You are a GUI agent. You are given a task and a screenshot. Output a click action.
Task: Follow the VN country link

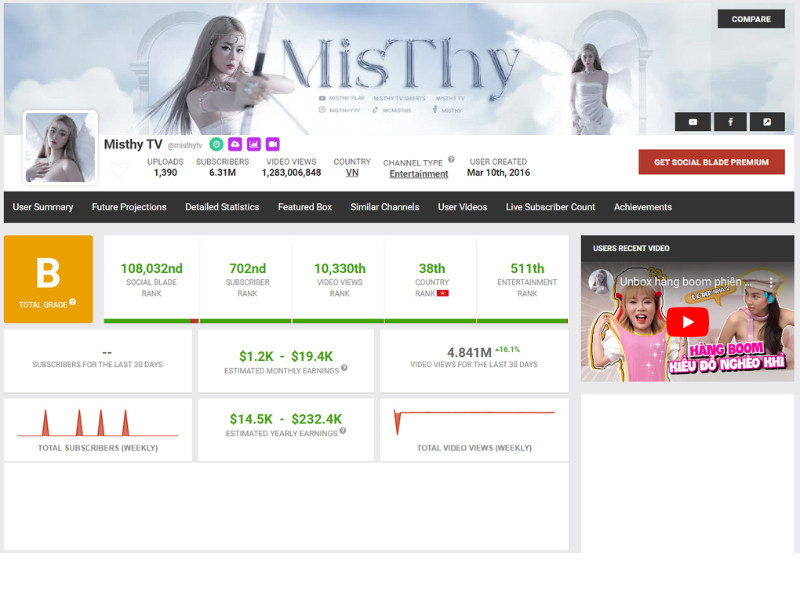point(352,173)
